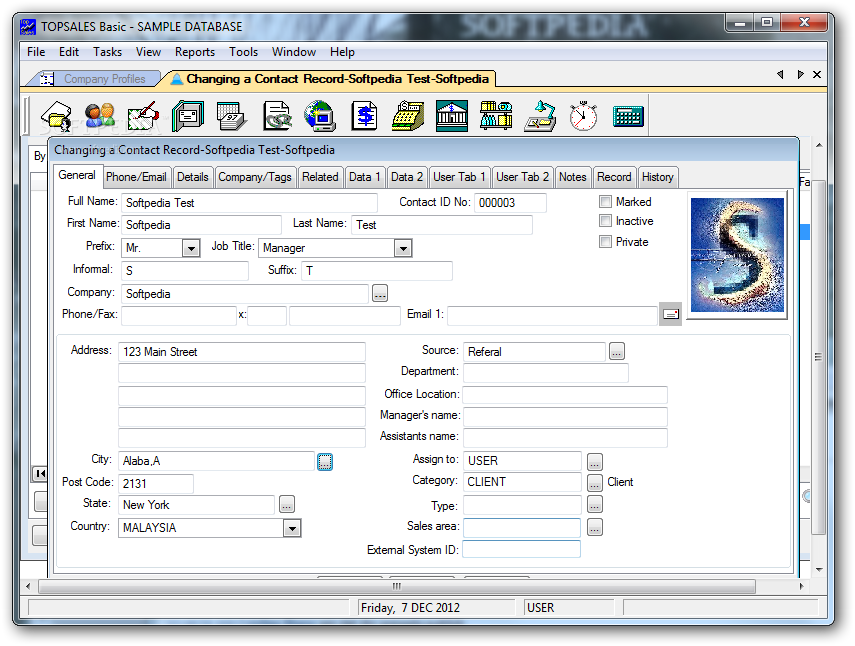
Task: Click the desk lamp icon
Action: pos(540,116)
